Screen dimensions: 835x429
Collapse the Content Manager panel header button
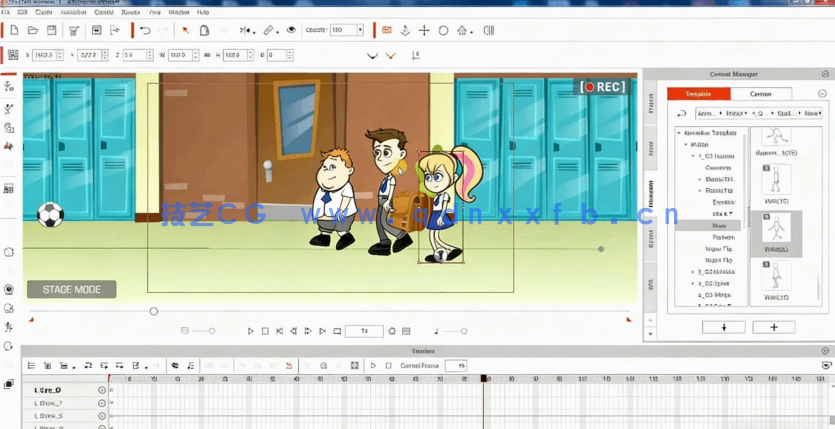825,74
